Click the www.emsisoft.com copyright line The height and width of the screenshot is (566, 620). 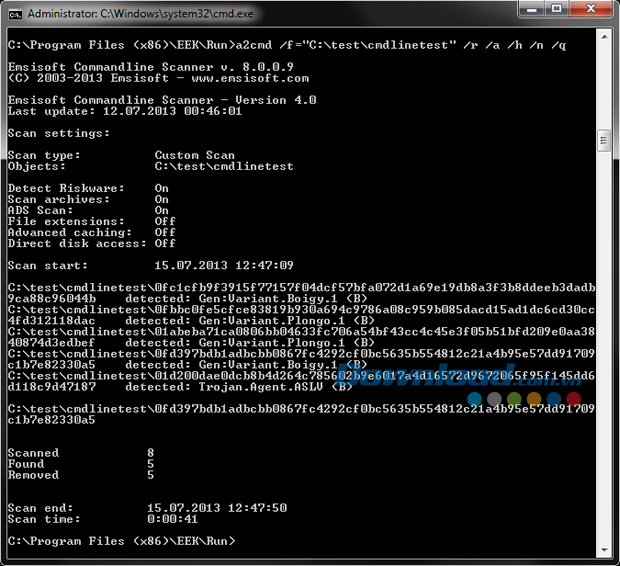pyautogui.click(x=158, y=78)
